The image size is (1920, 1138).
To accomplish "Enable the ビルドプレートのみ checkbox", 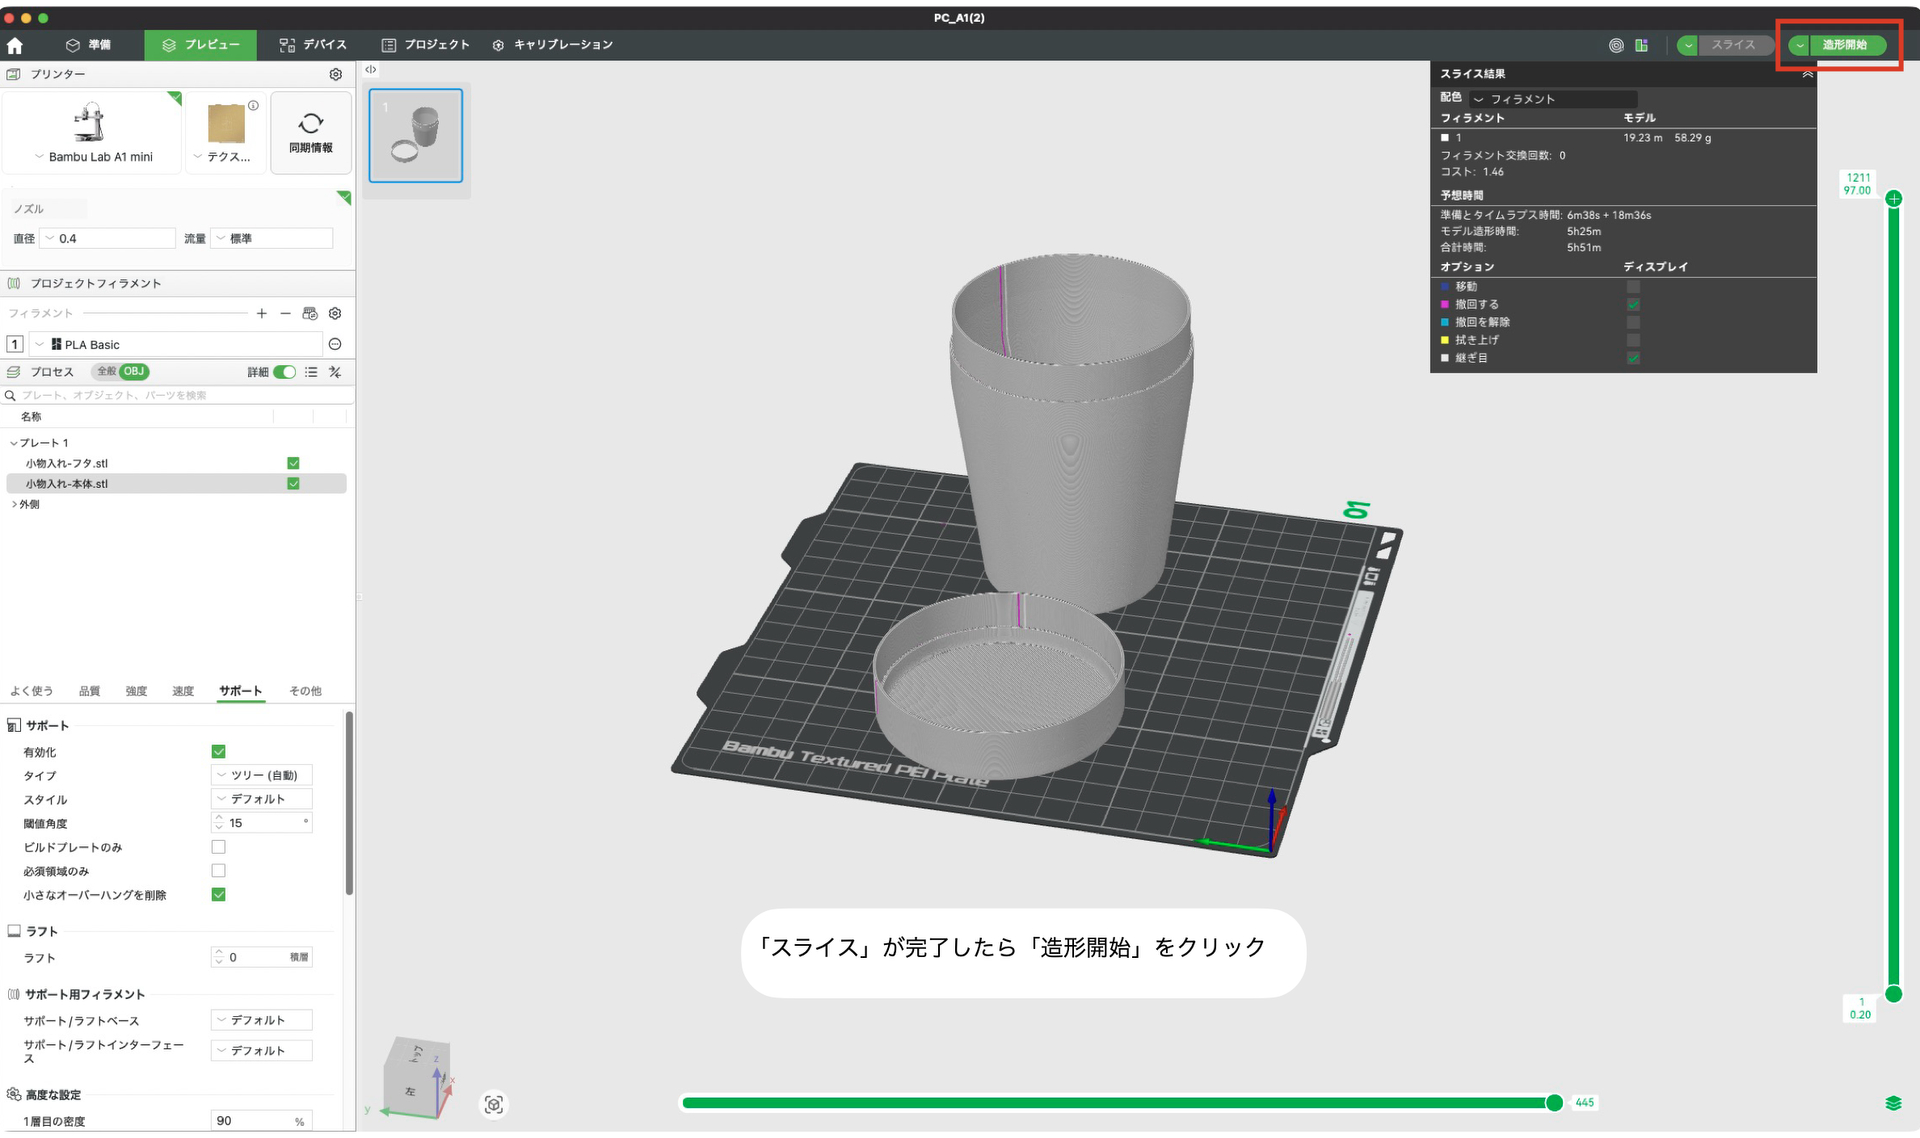I will pos(219,848).
